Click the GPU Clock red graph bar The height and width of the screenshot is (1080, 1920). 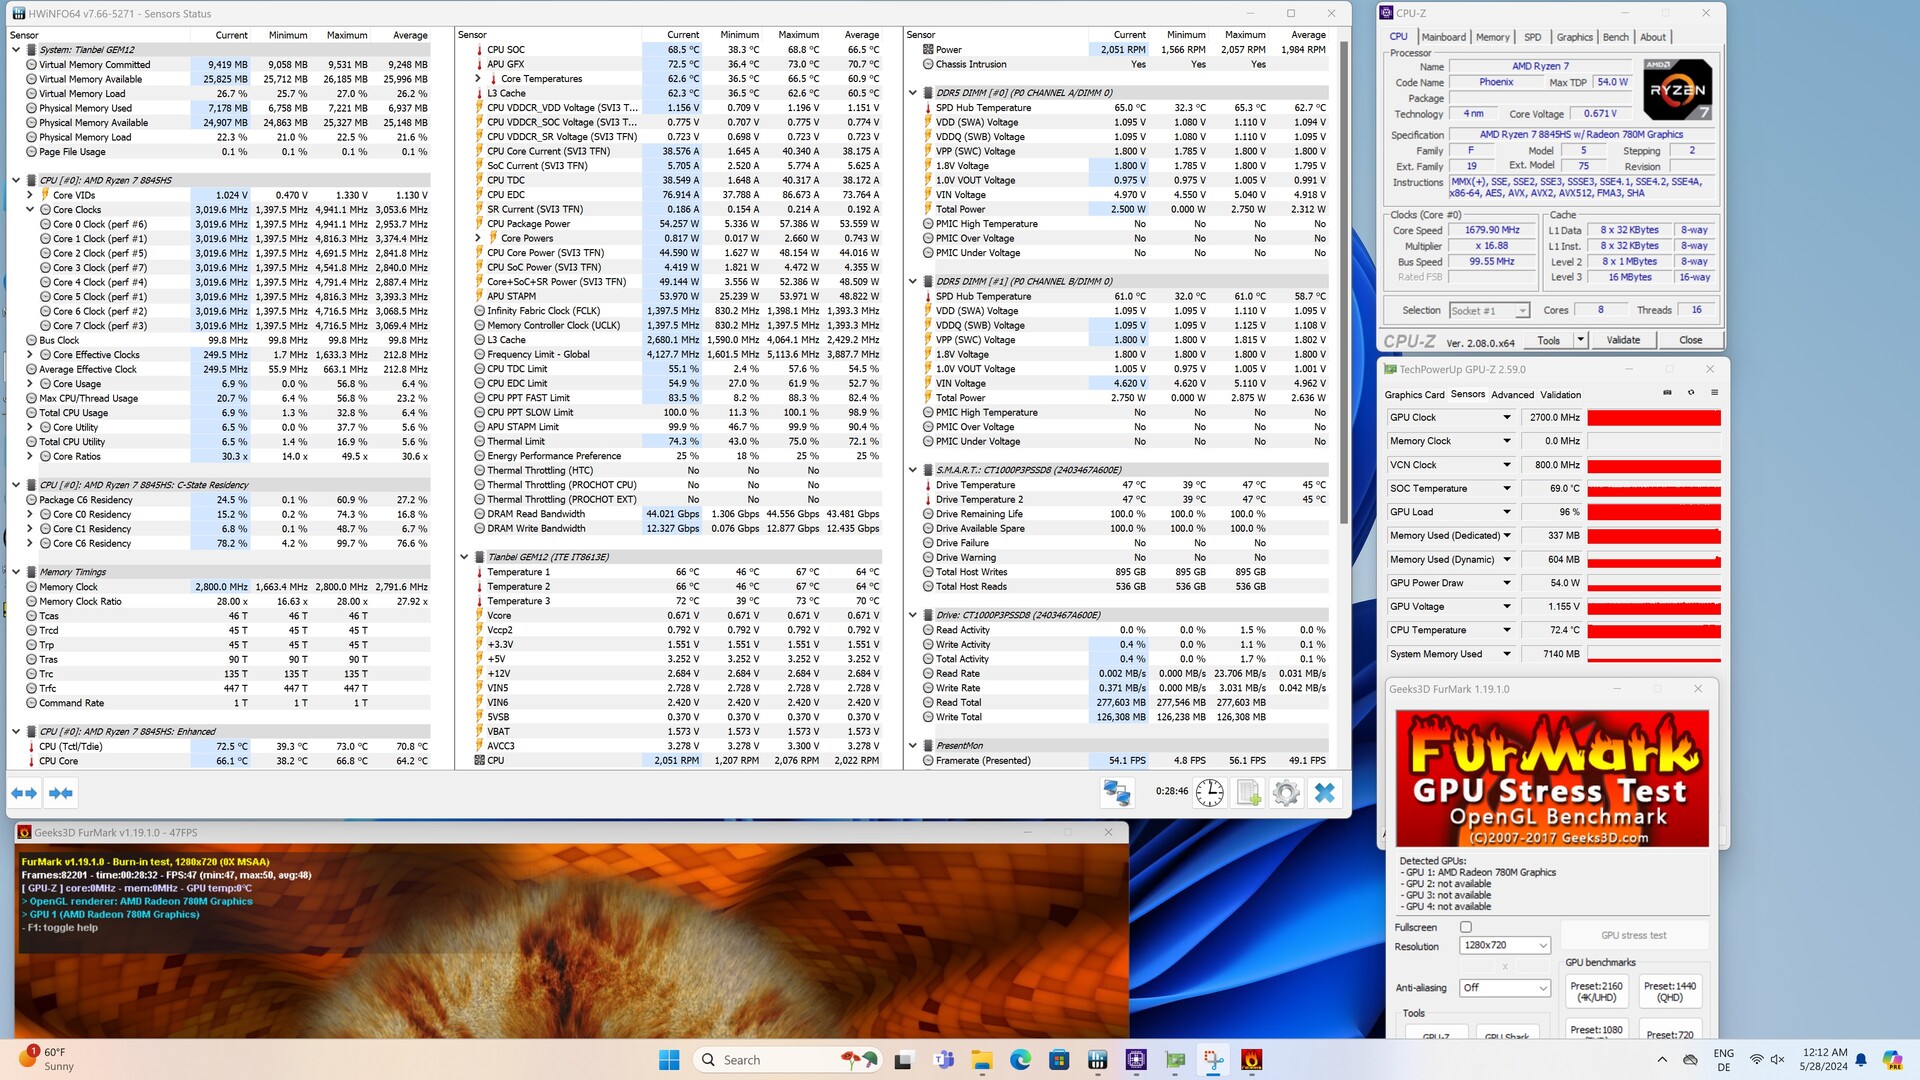pos(1654,417)
